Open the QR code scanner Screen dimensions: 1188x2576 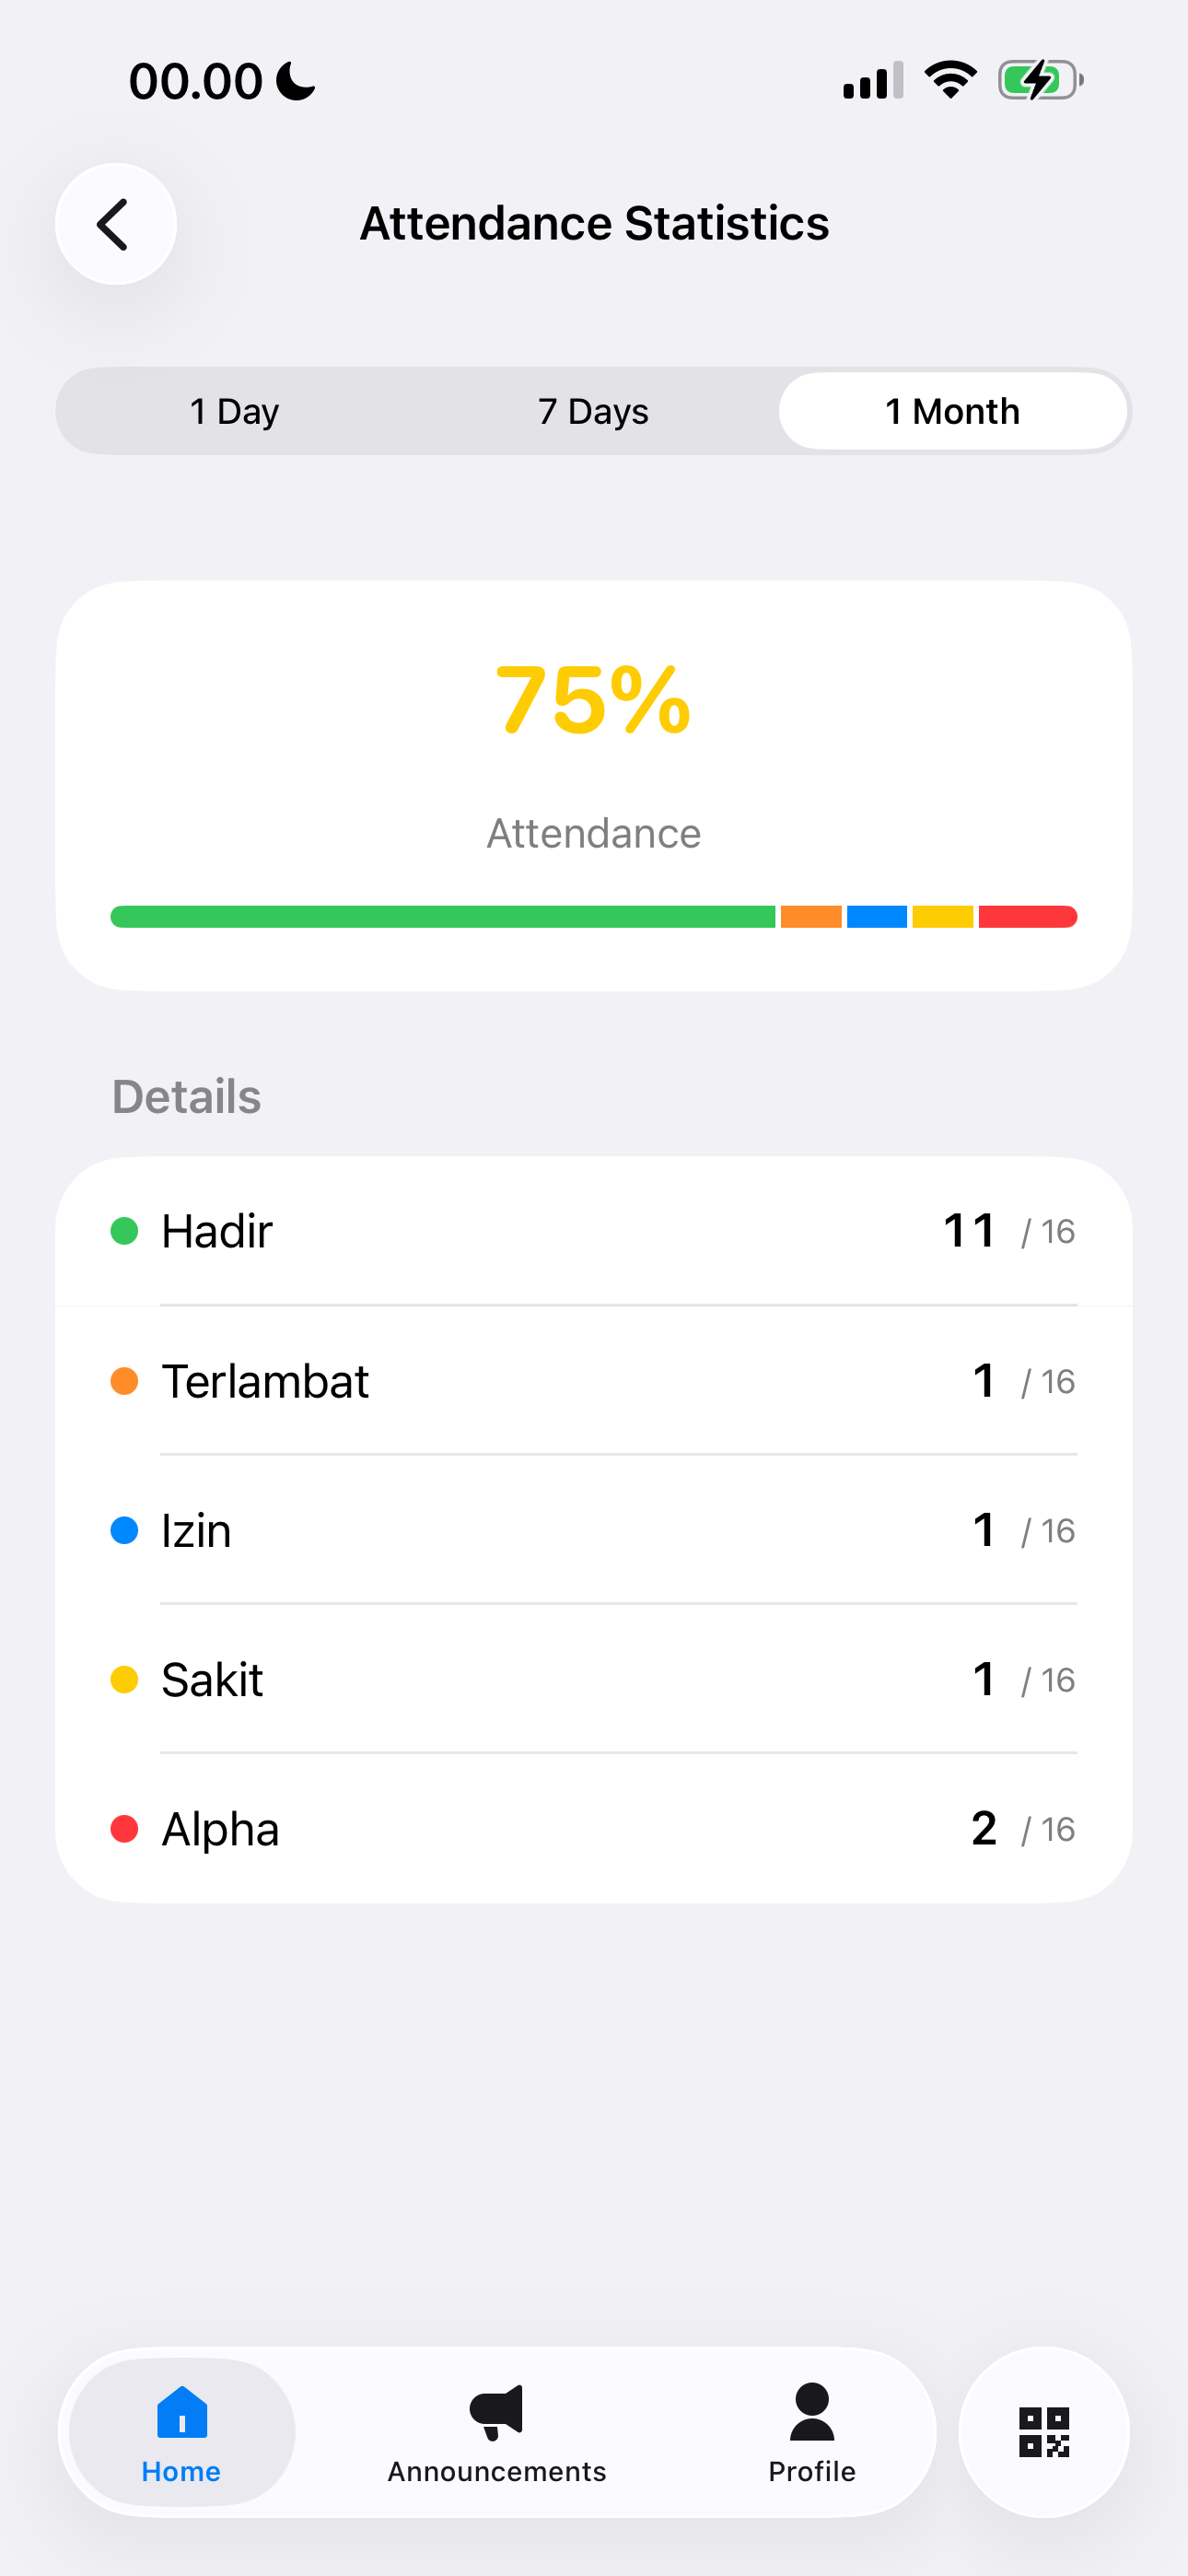pyautogui.click(x=1044, y=2432)
